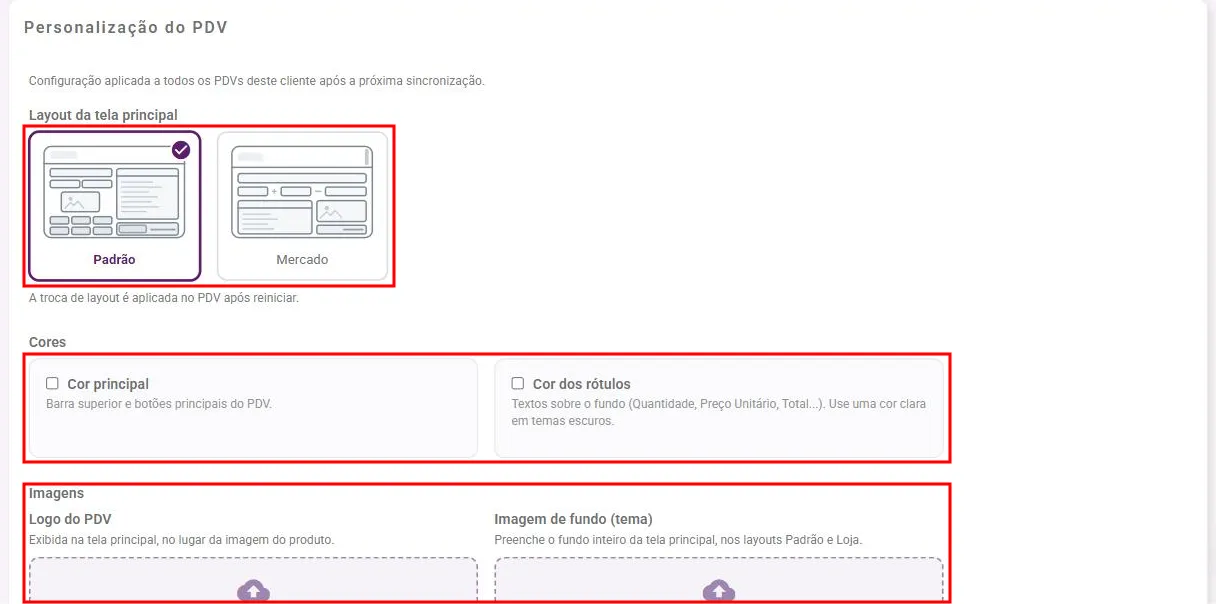1216x604 pixels.
Task: Click the text about configuration applied after synchronization
Action: pyautogui.click(x=257, y=81)
